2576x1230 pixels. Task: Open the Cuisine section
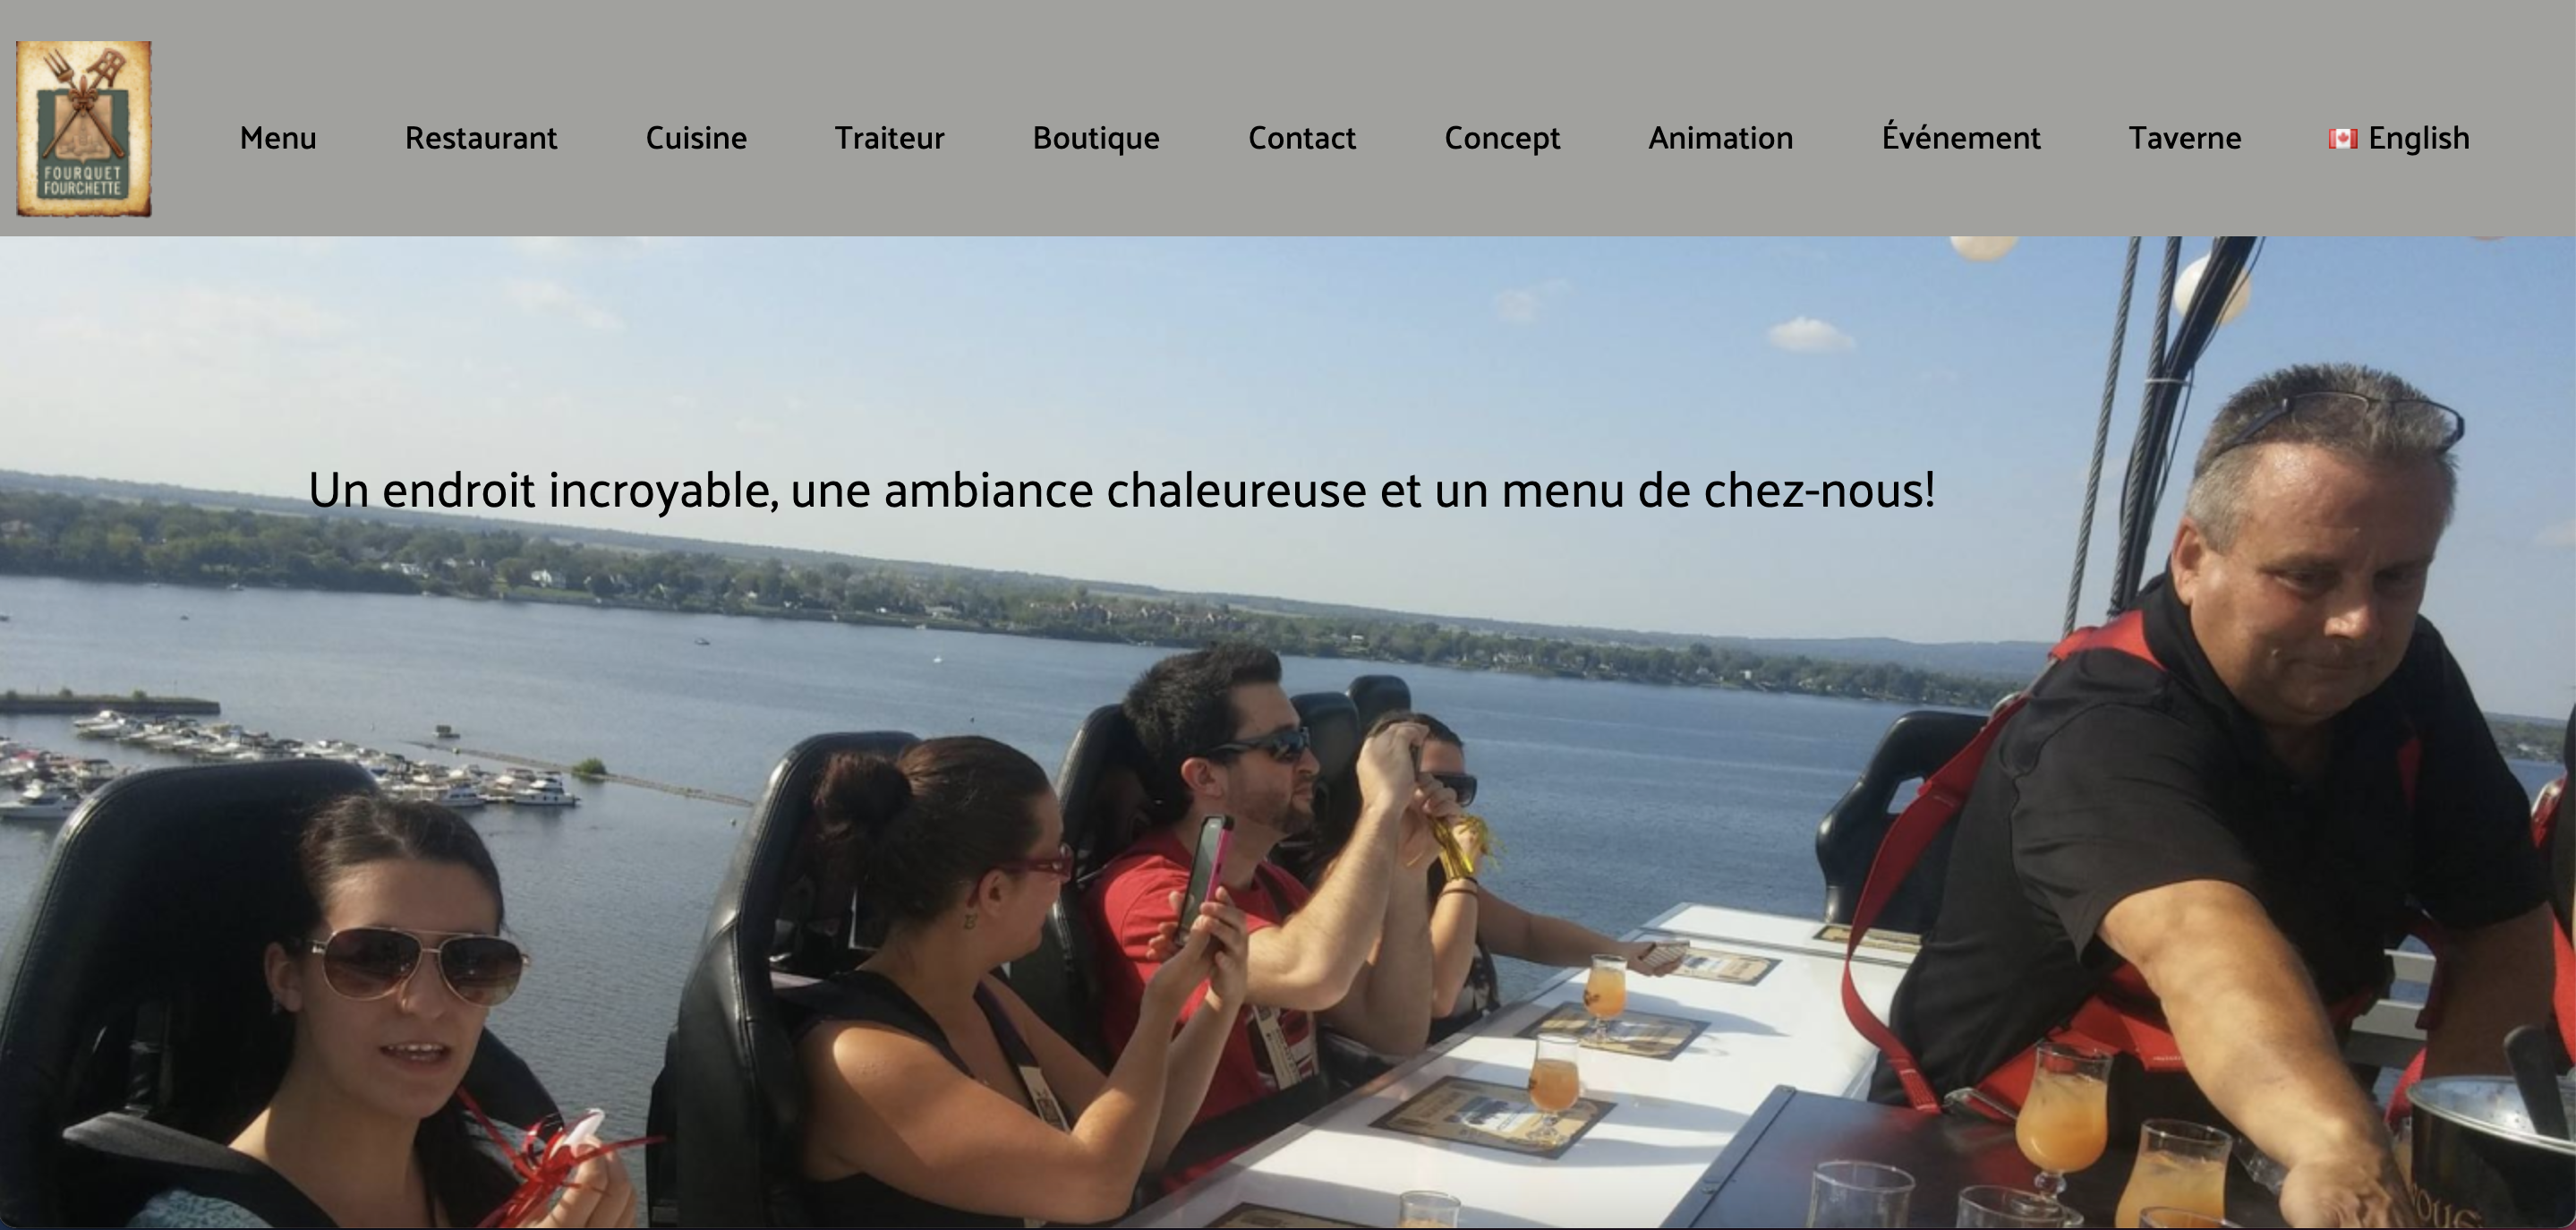696,138
